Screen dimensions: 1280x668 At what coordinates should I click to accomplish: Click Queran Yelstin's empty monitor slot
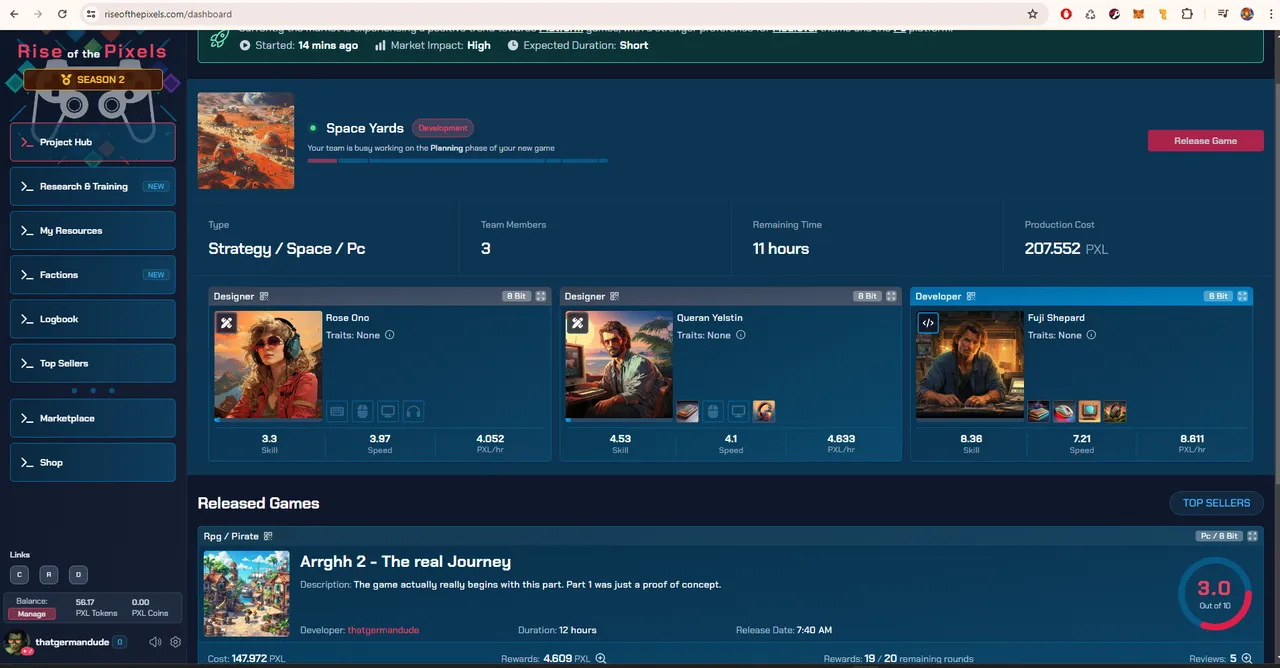[x=738, y=411]
